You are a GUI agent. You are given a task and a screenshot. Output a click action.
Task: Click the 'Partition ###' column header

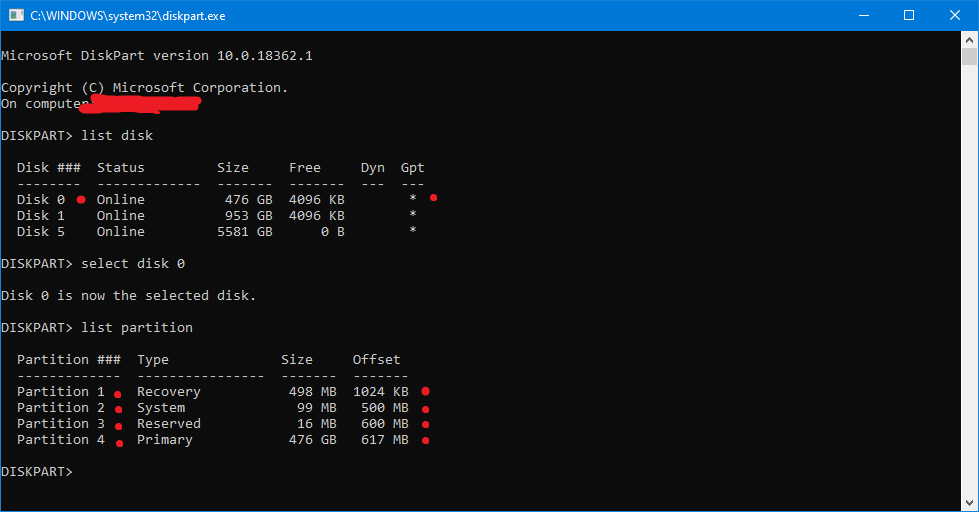pos(69,360)
